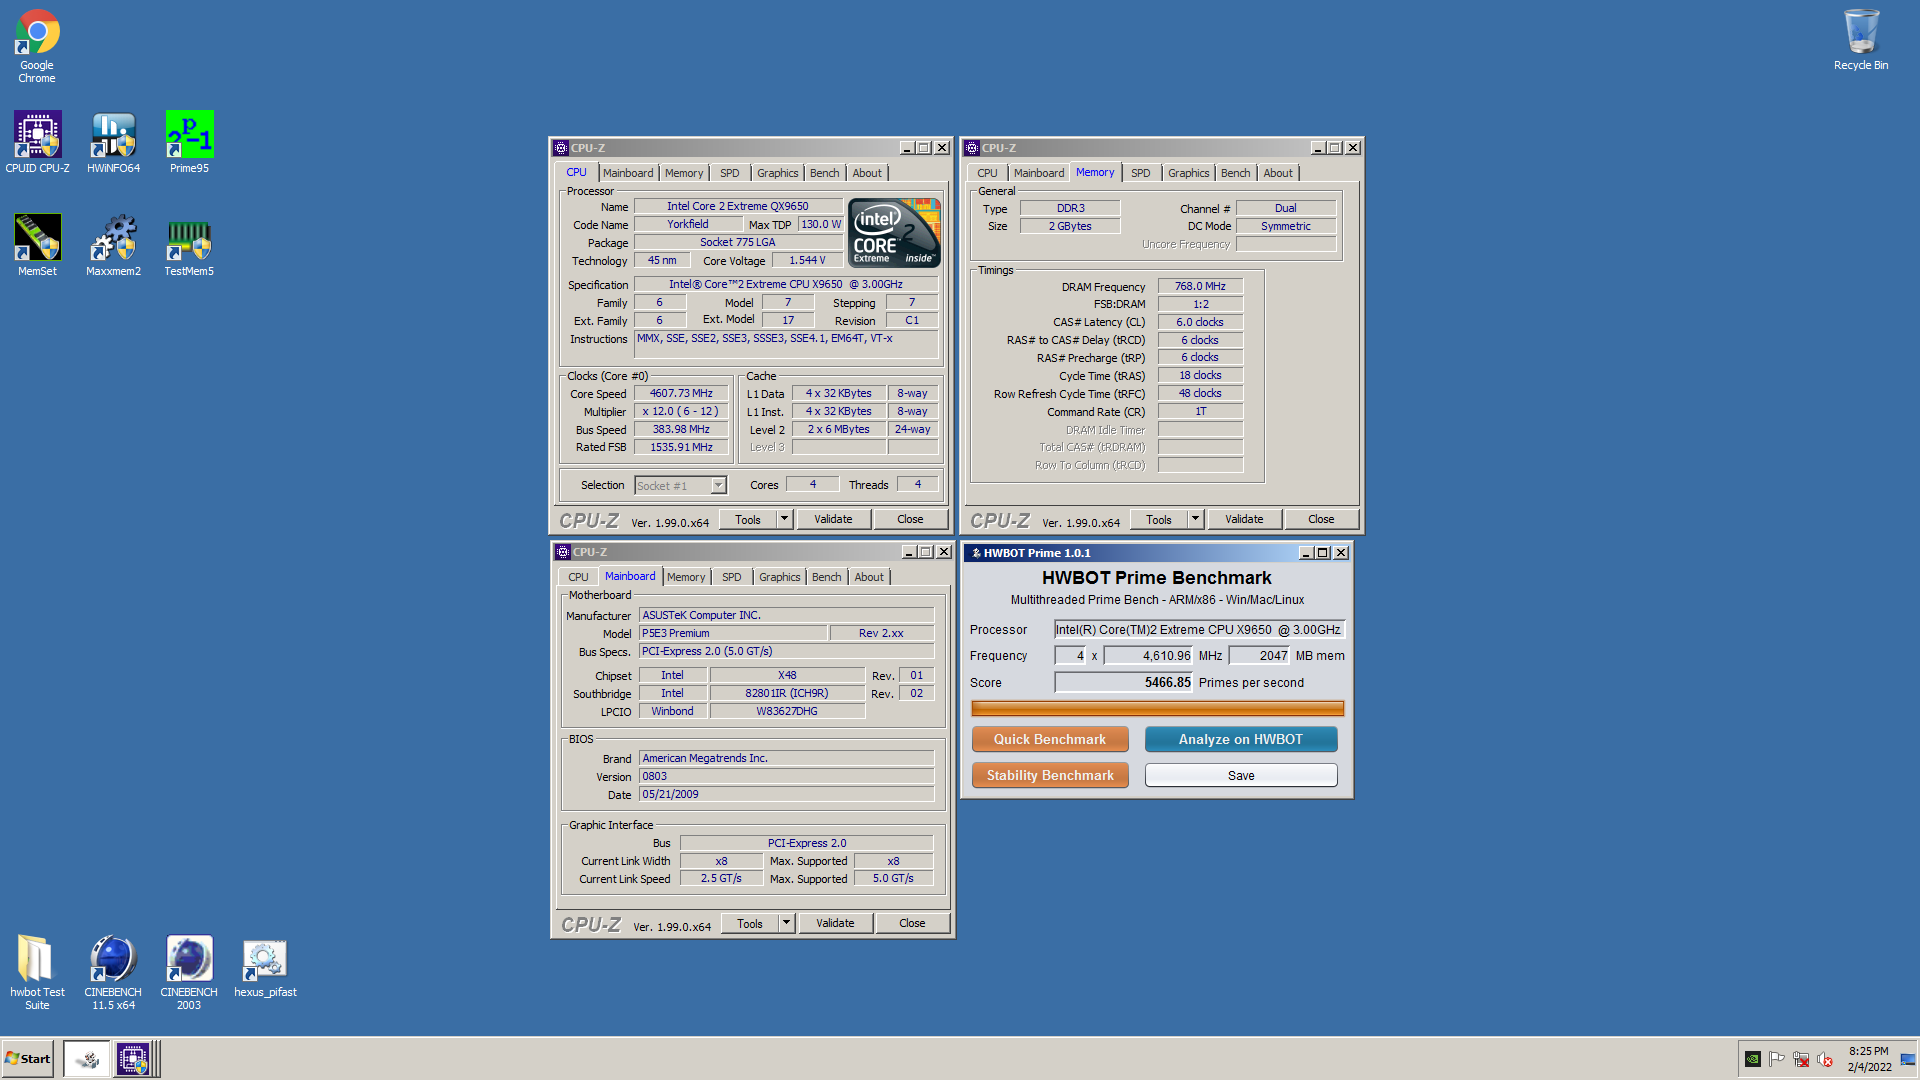The image size is (1920, 1080).
Task: Switch to Memory tab in CPU window
Action: point(684,173)
